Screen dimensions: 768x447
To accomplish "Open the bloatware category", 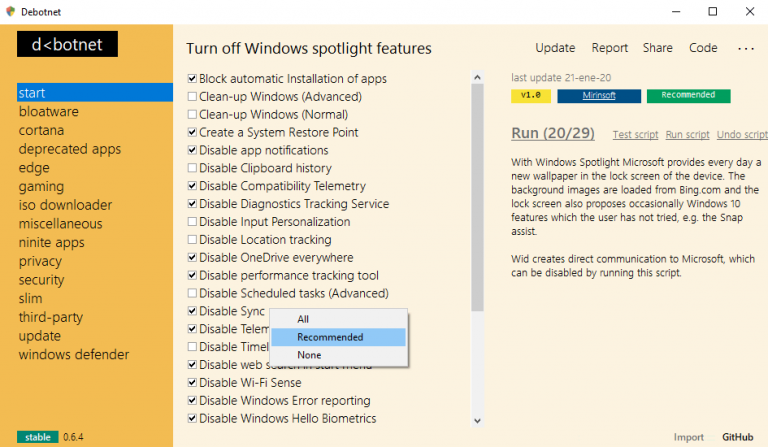I will point(48,111).
